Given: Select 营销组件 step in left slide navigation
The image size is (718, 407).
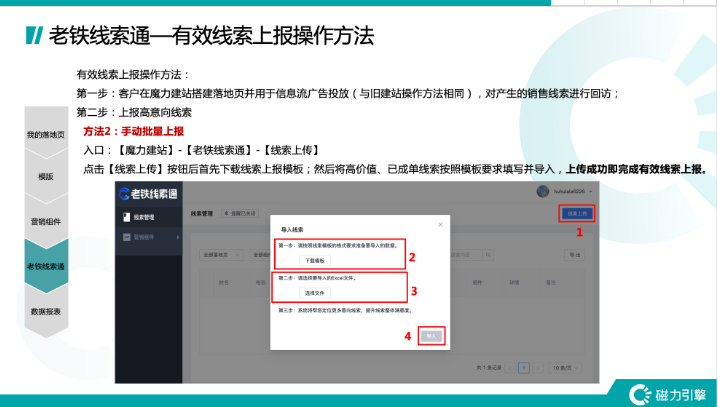Looking at the screenshot, I should click(x=46, y=222).
